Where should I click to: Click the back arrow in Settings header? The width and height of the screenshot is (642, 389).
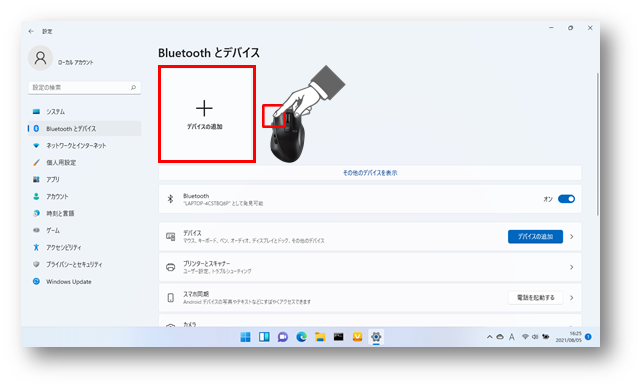31,31
